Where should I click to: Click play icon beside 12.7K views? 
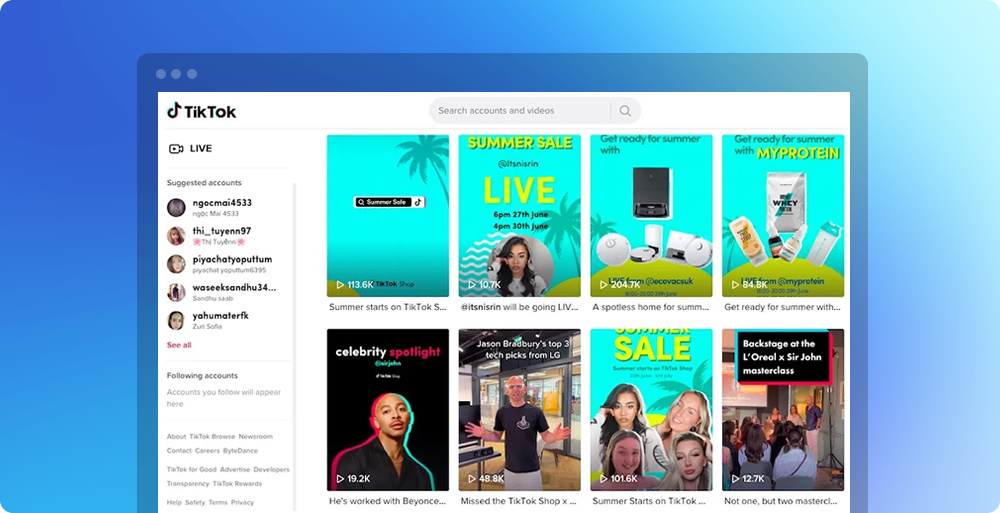coord(735,479)
